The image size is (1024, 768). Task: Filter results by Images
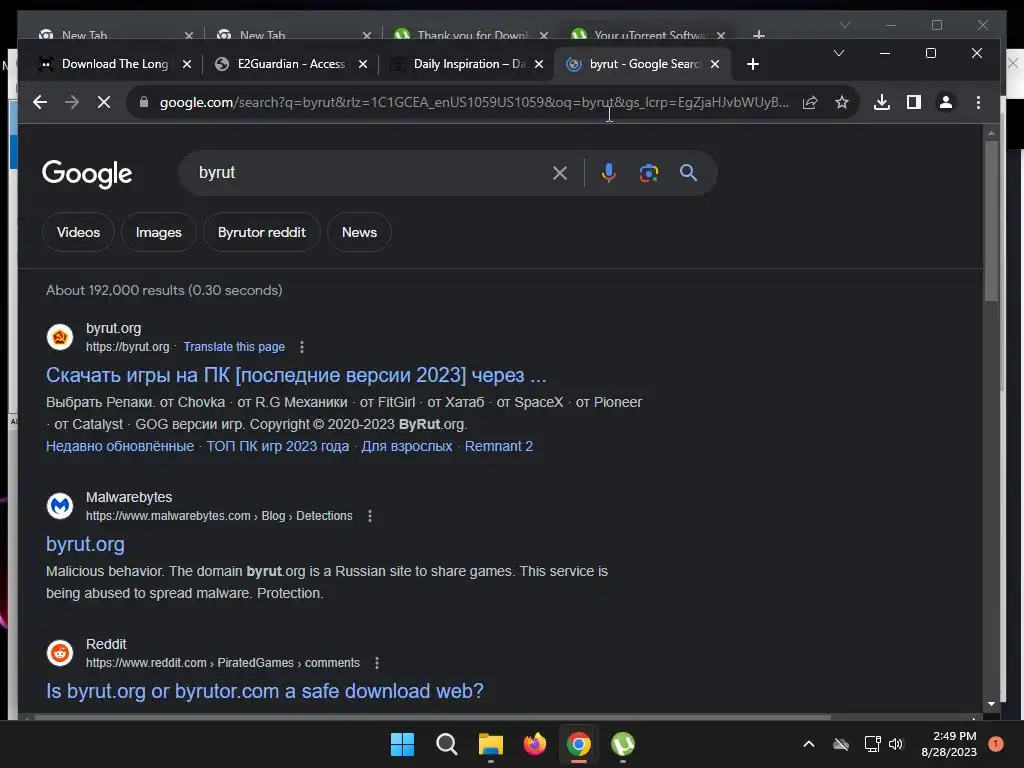click(159, 232)
